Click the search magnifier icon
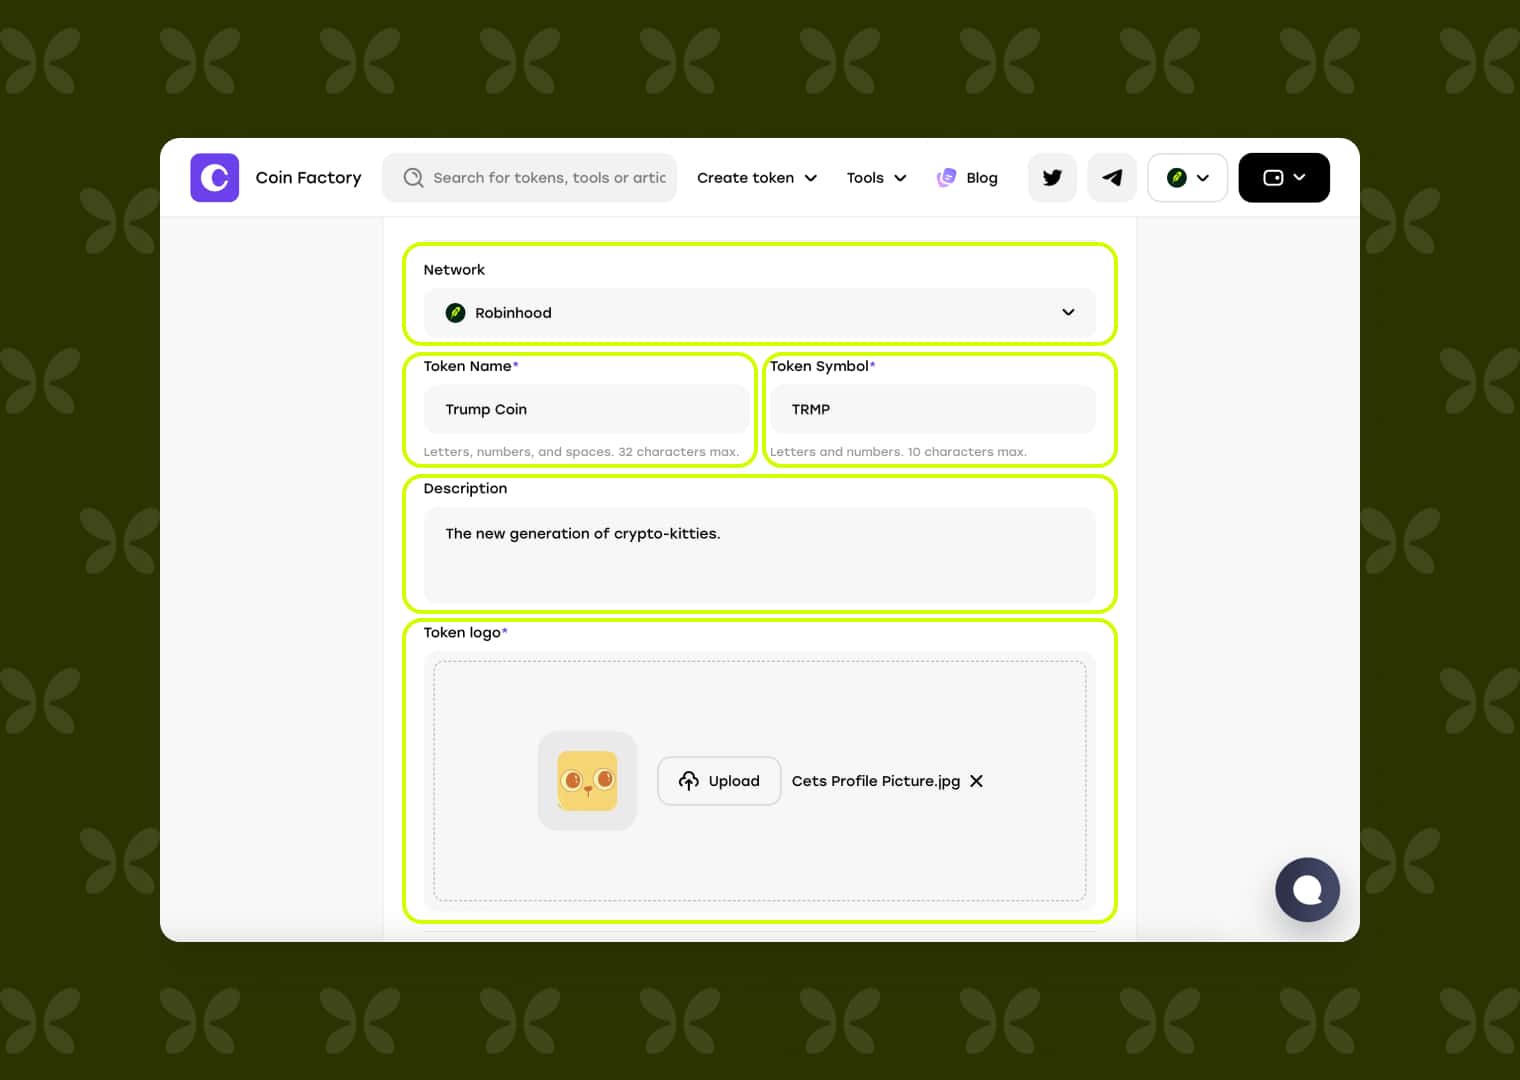 click(413, 178)
